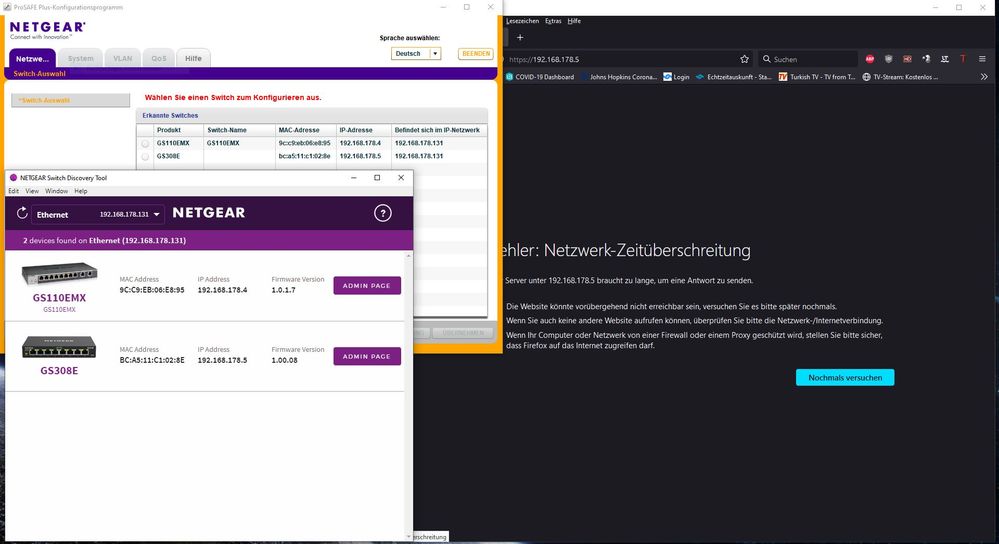This screenshot has height=544, width=999.
Task: Open the Window menu in Discovery Tool
Action: click(56, 191)
